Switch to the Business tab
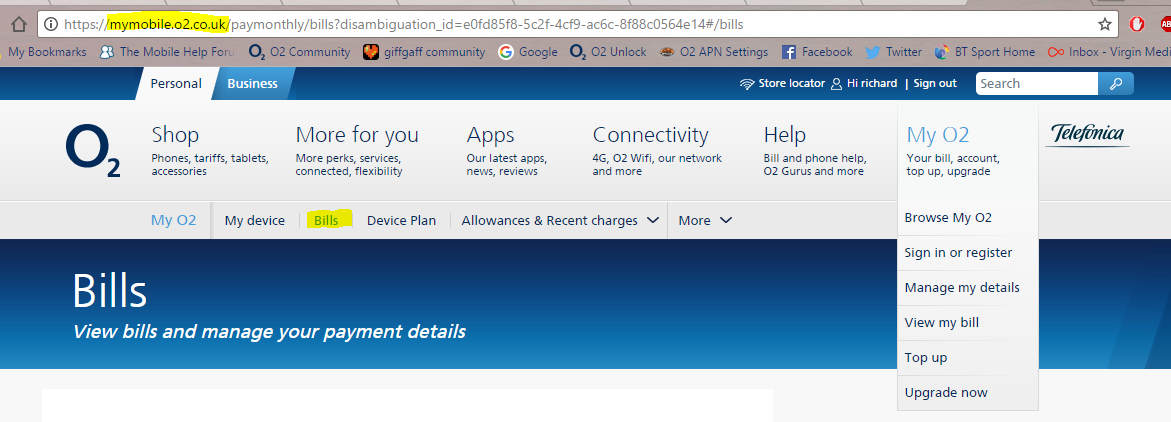 click(x=252, y=84)
